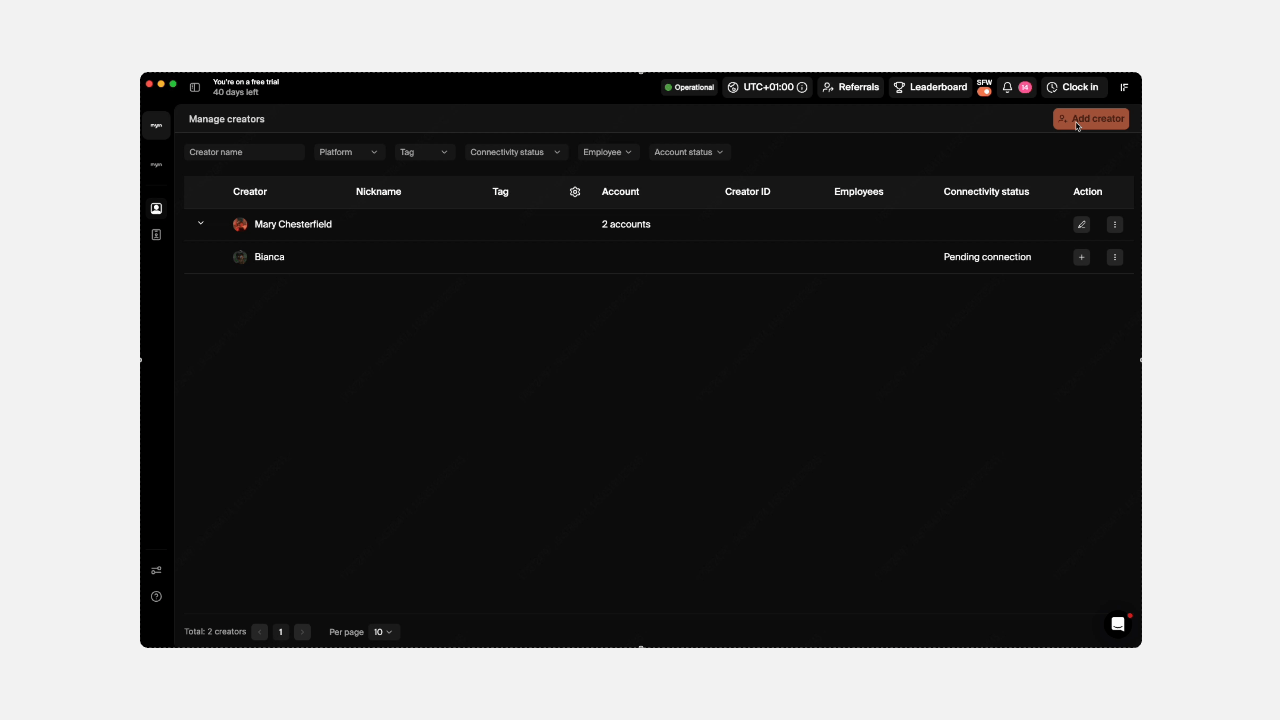This screenshot has height=720, width=1280.
Task: Edit Mary Chesterfield using the pencil icon
Action: click(x=1081, y=224)
